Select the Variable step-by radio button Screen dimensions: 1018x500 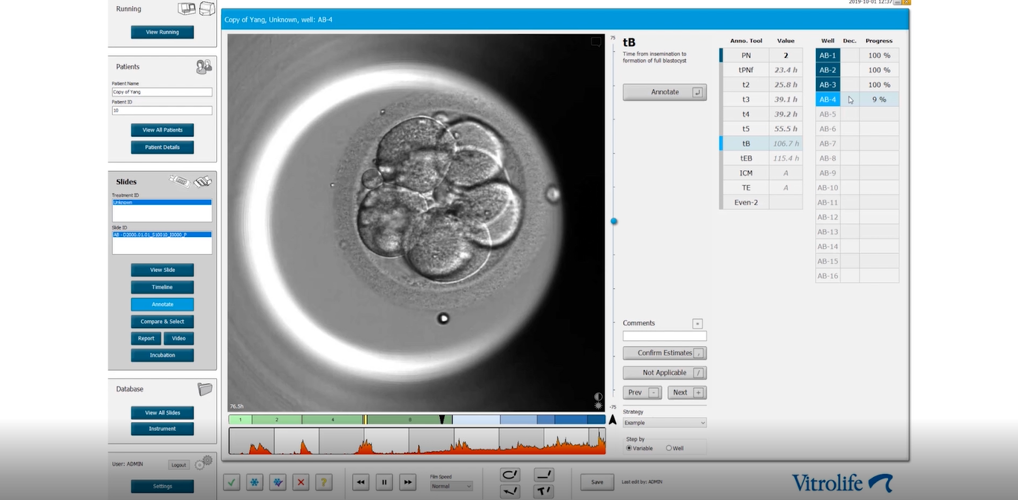(629, 448)
